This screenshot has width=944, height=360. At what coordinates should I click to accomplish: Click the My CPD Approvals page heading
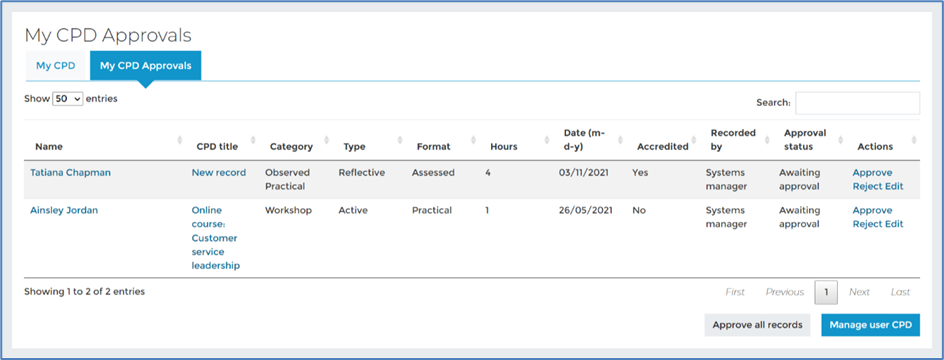coord(108,36)
